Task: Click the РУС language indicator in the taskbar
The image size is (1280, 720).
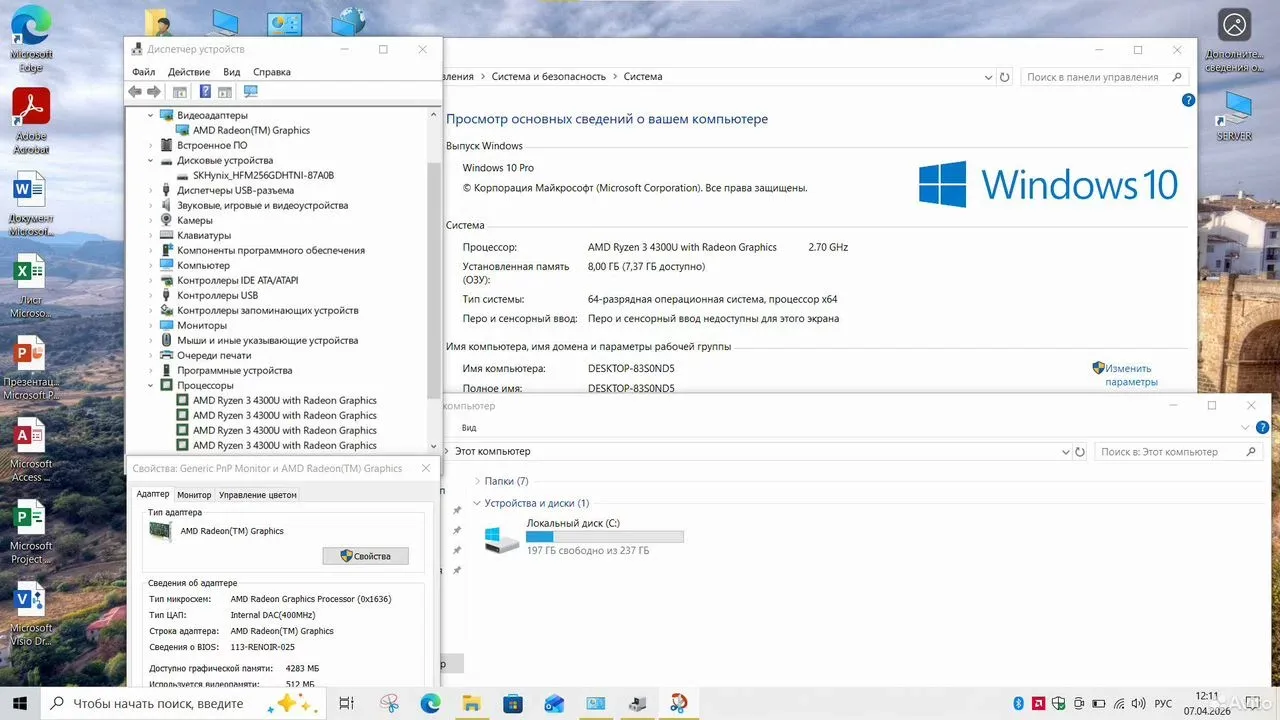Action: [1163, 703]
